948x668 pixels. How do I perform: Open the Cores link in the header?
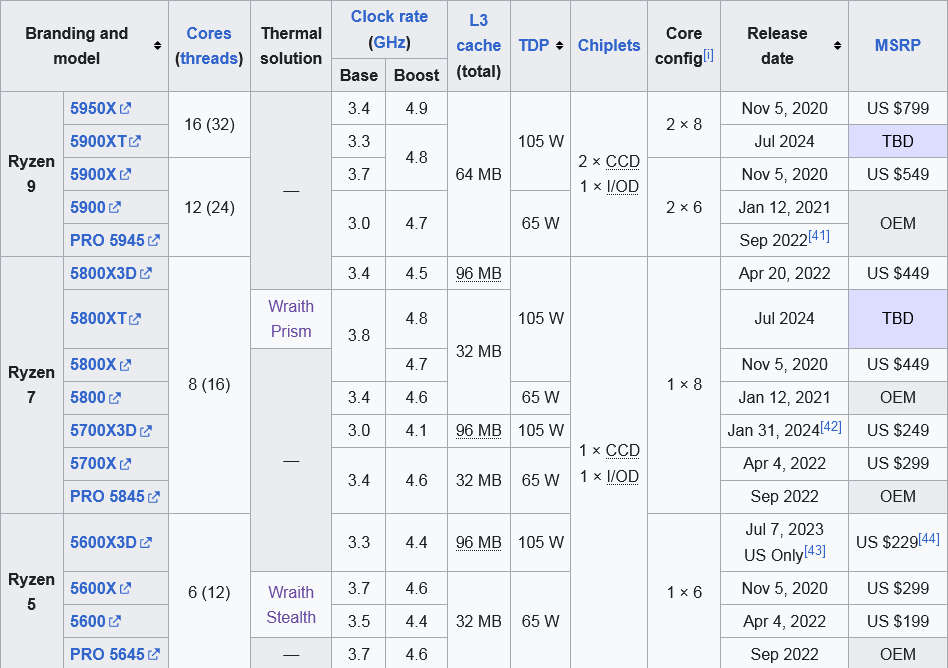tap(209, 33)
